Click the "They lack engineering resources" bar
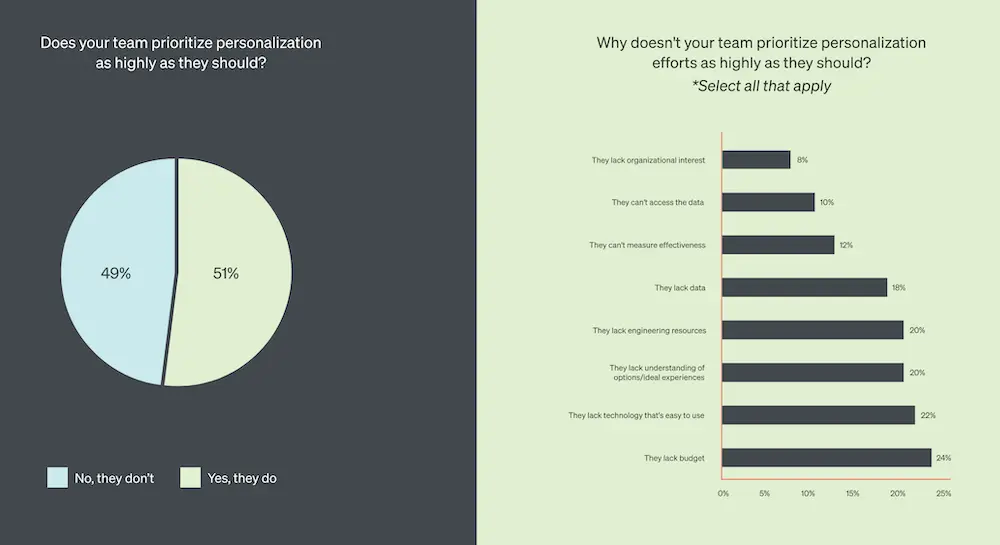 coord(812,330)
